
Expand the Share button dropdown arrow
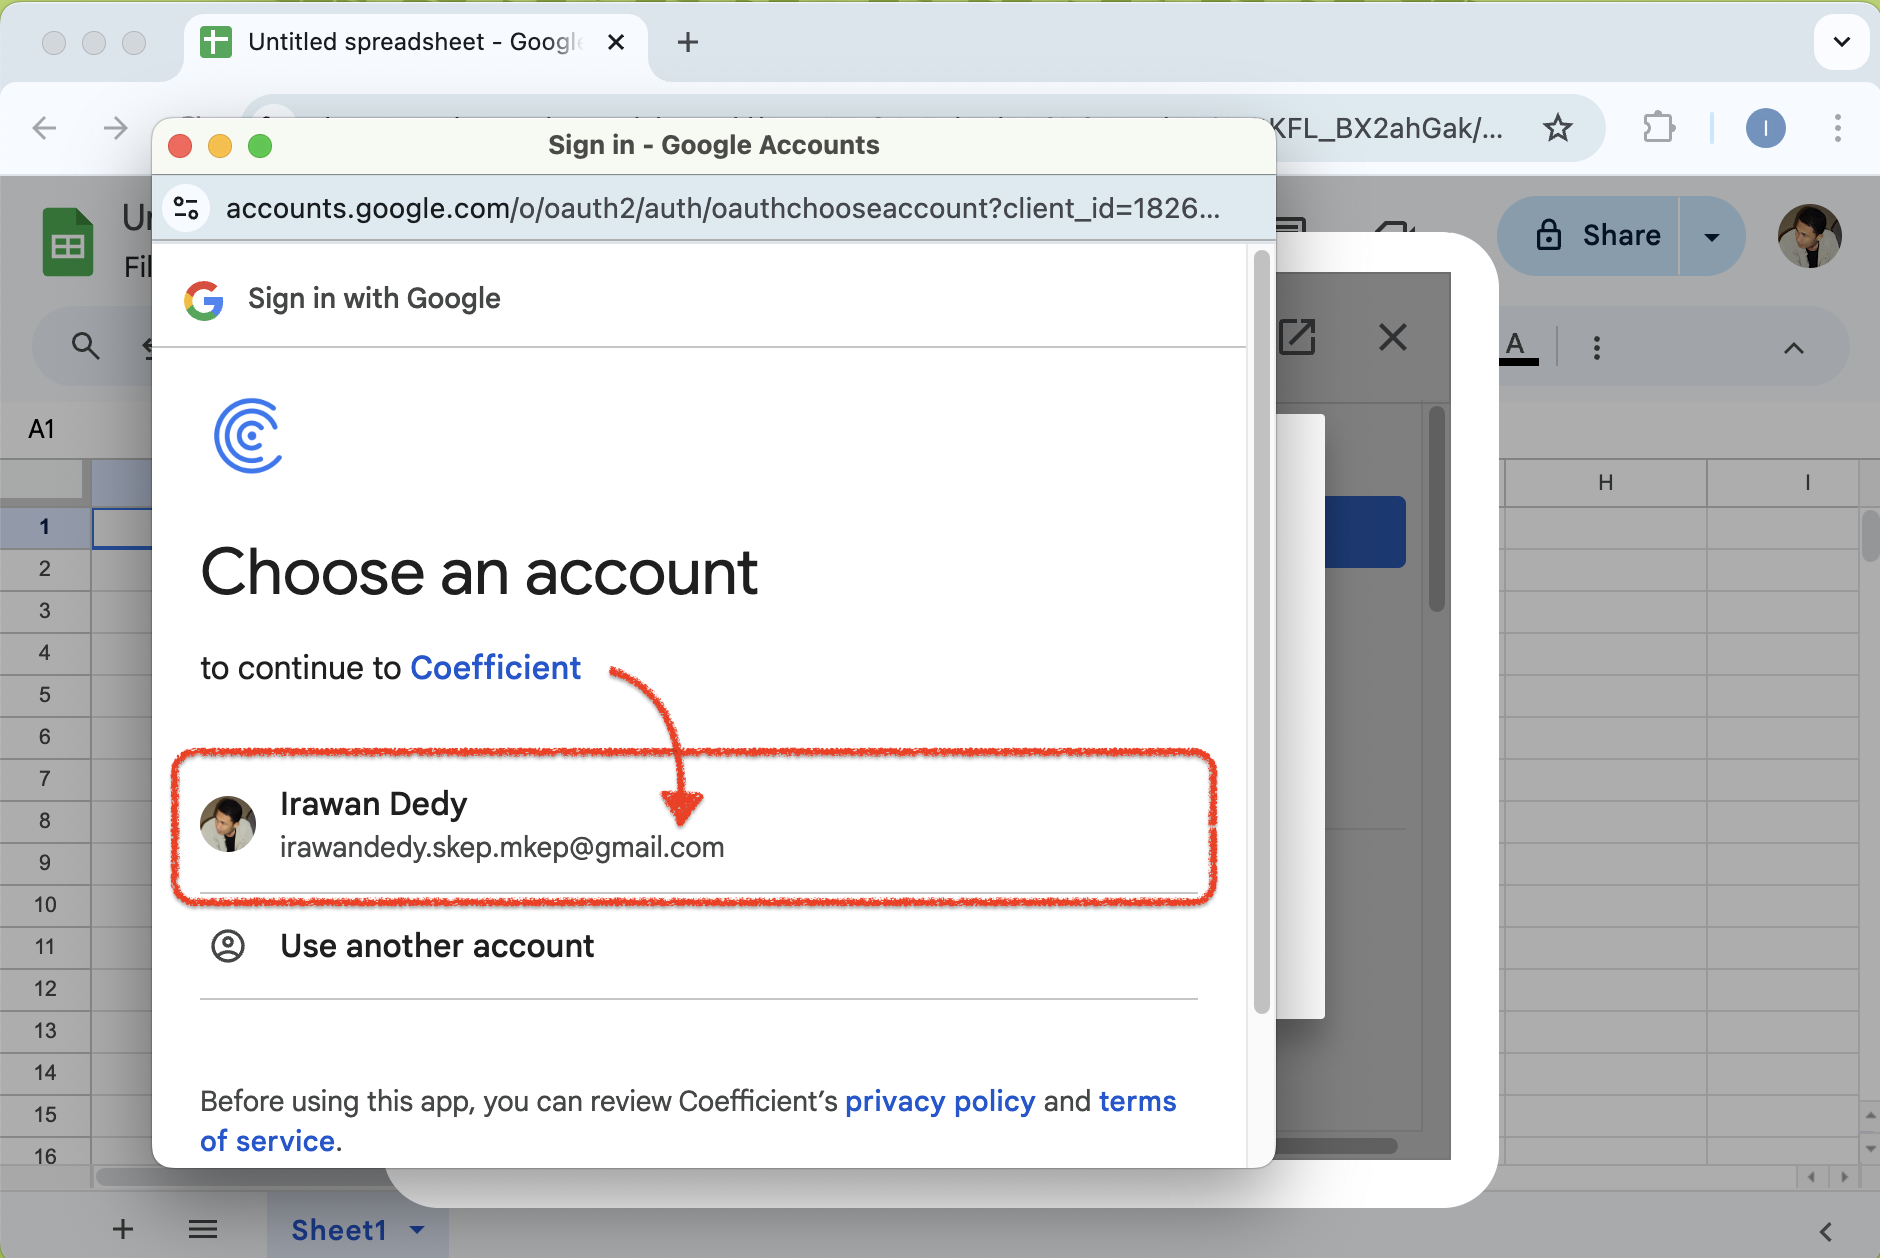(x=1712, y=236)
